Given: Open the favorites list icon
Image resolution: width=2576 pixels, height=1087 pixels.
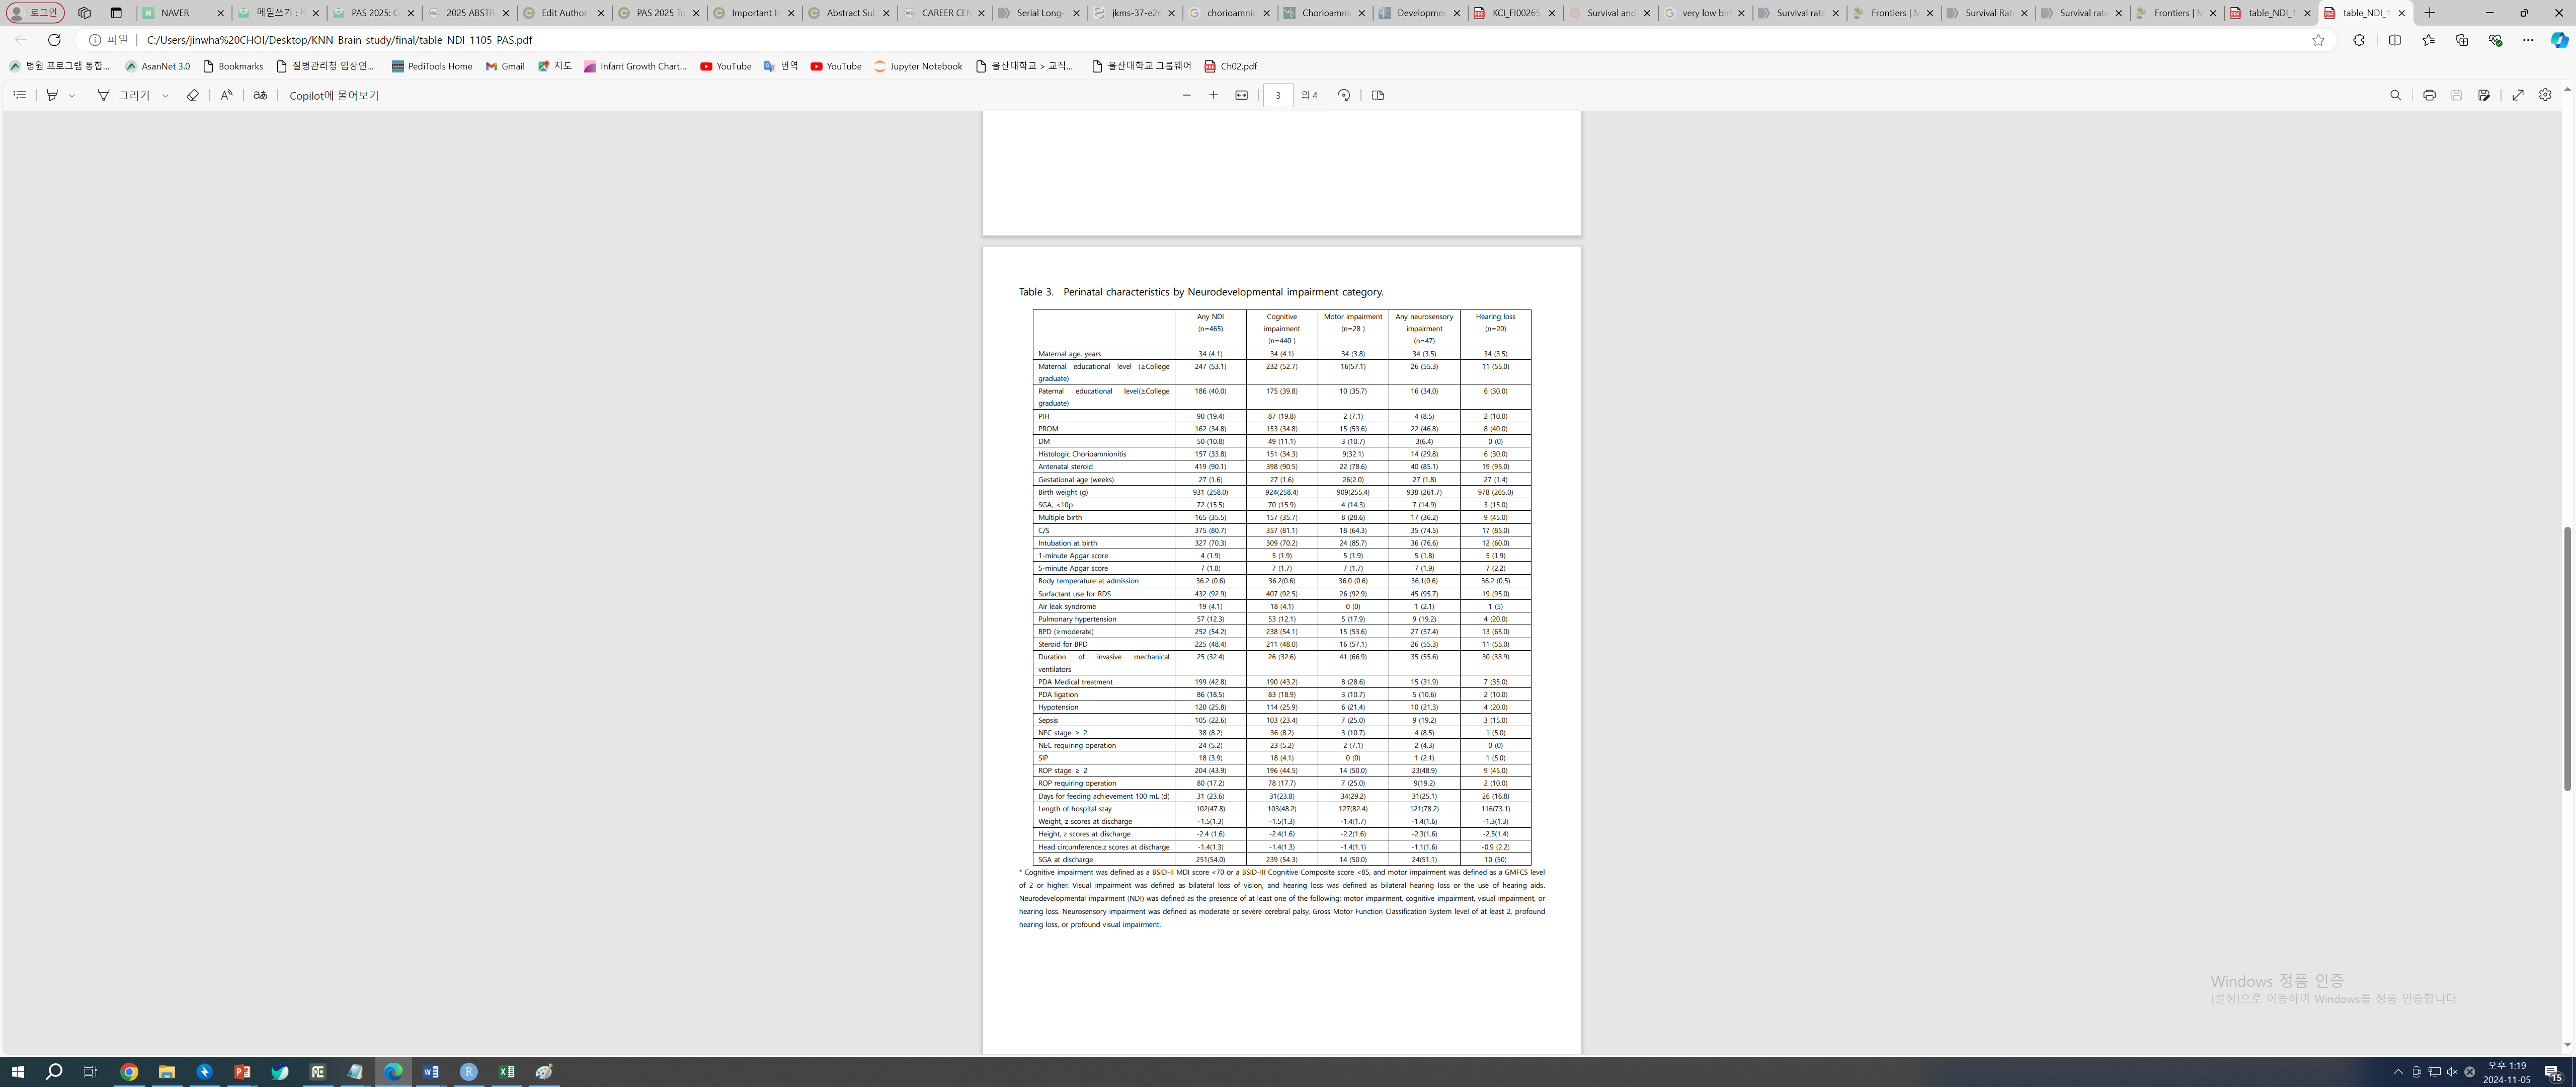Looking at the screenshot, I should [2428, 40].
